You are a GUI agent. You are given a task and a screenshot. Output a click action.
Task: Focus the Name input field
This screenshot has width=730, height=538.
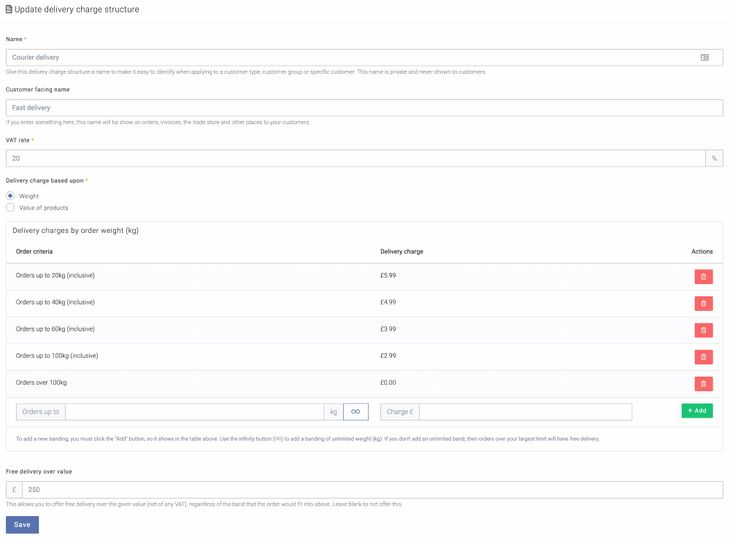pos(350,58)
